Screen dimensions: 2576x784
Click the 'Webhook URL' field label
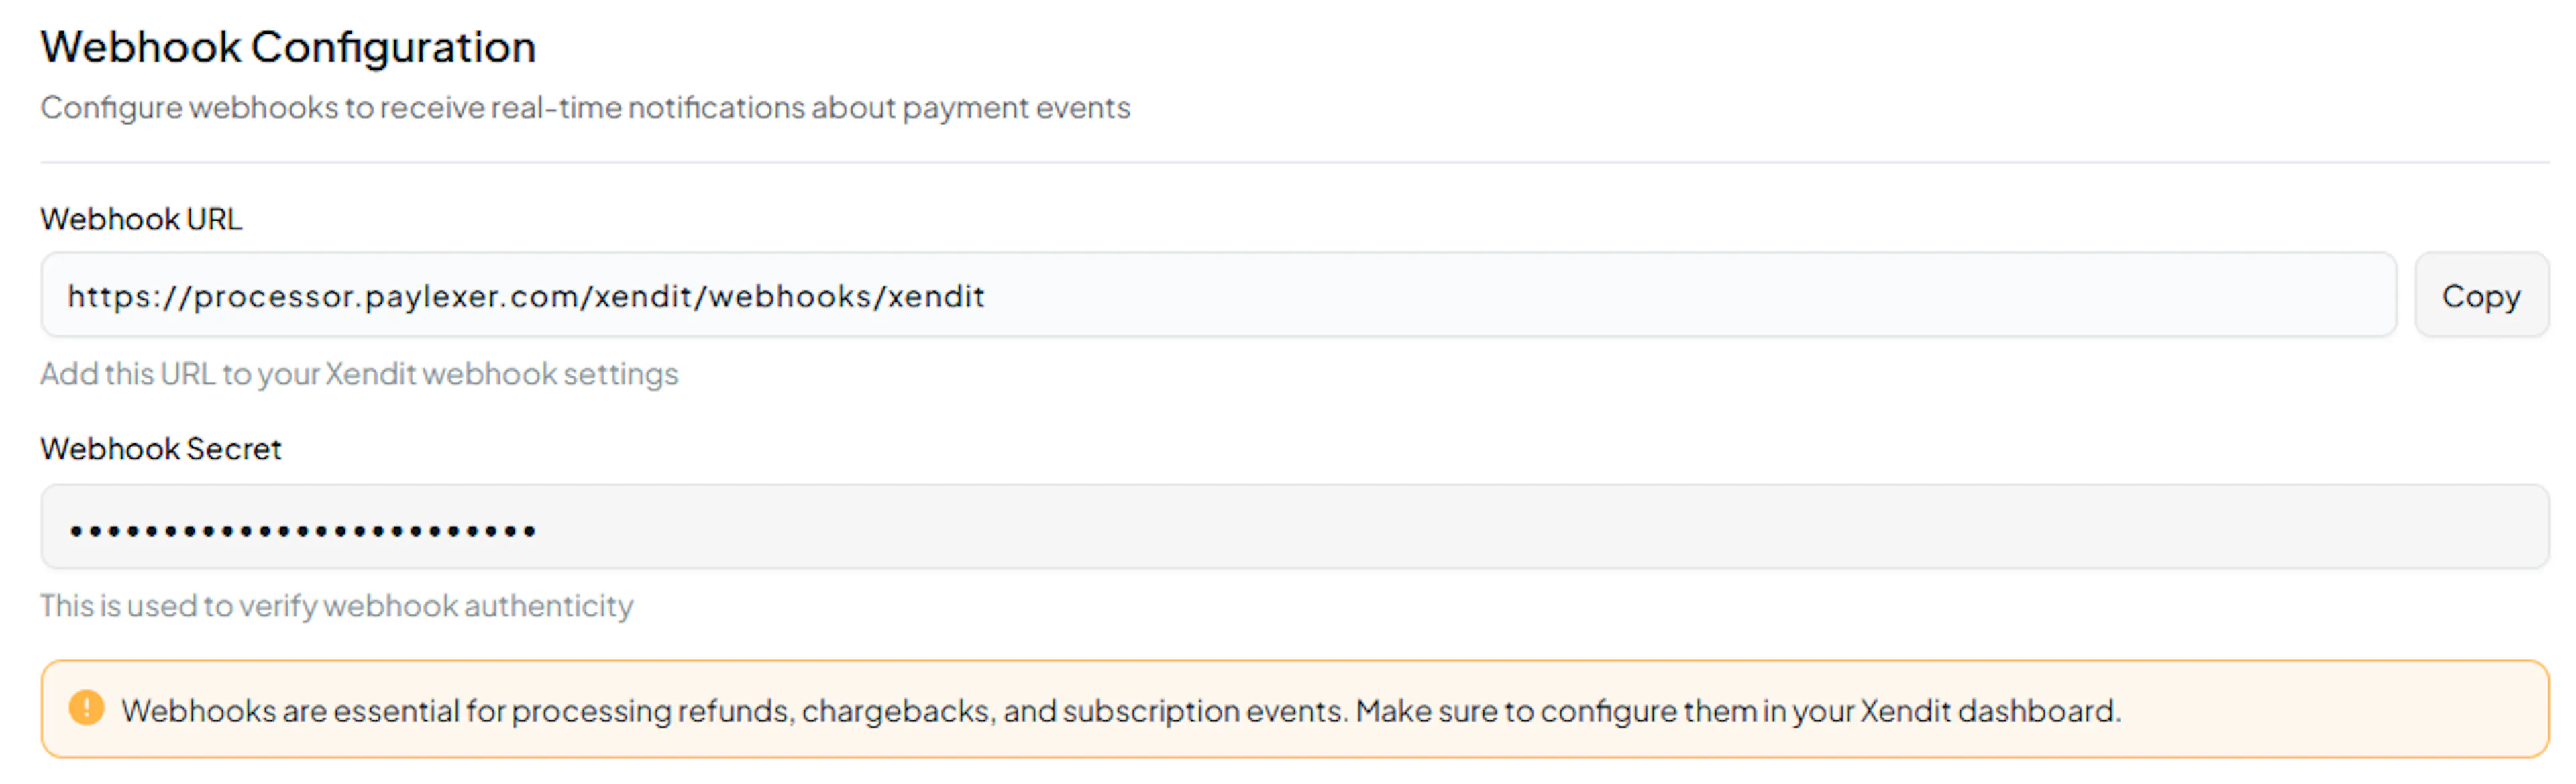141,219
